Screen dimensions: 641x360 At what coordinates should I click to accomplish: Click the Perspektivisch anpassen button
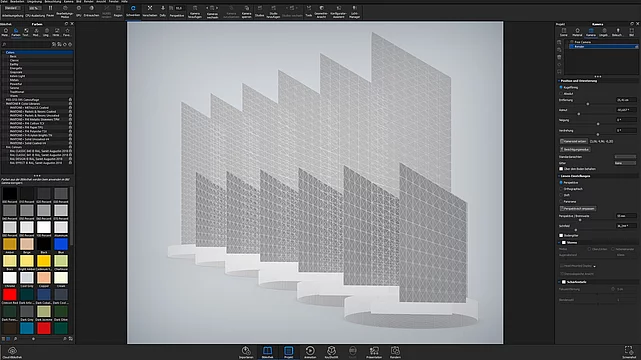tap(578, 209)
